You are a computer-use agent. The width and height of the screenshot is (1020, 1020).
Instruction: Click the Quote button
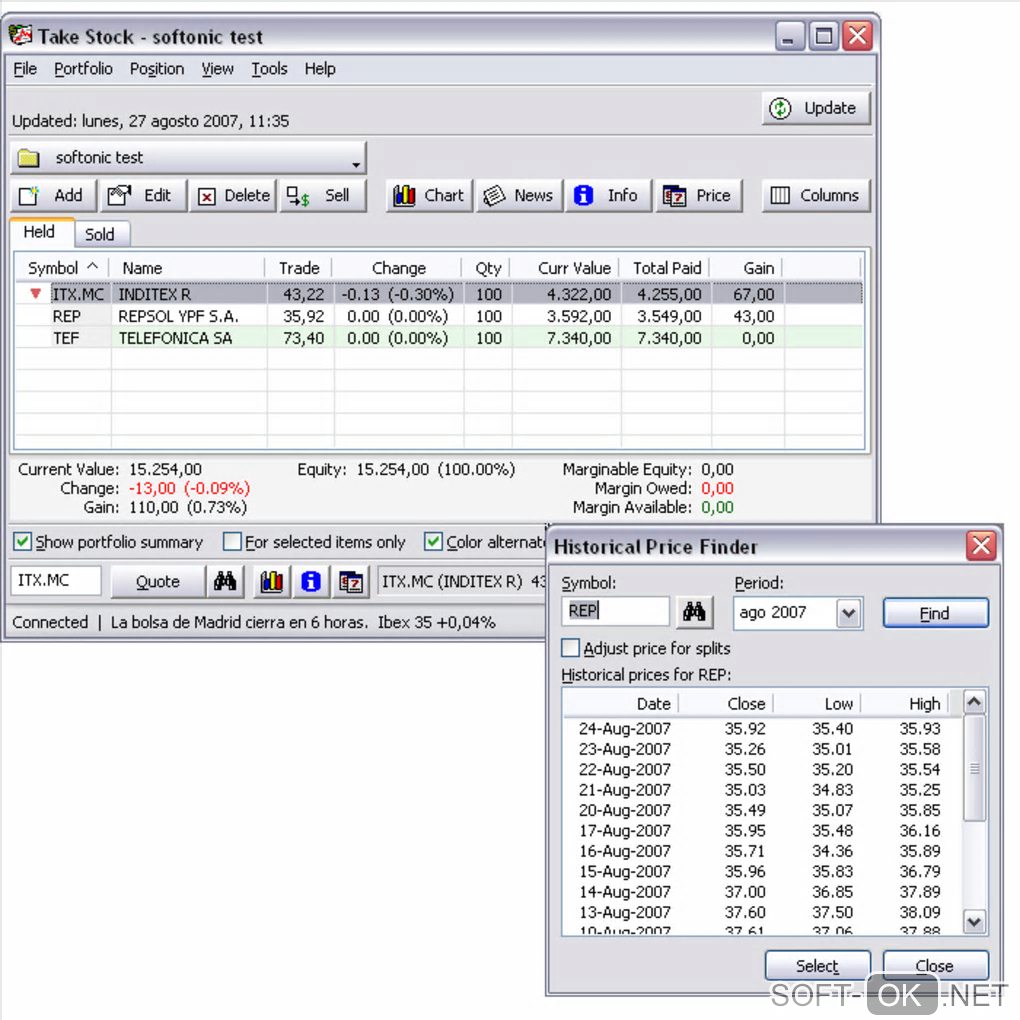tap(158, 581)
